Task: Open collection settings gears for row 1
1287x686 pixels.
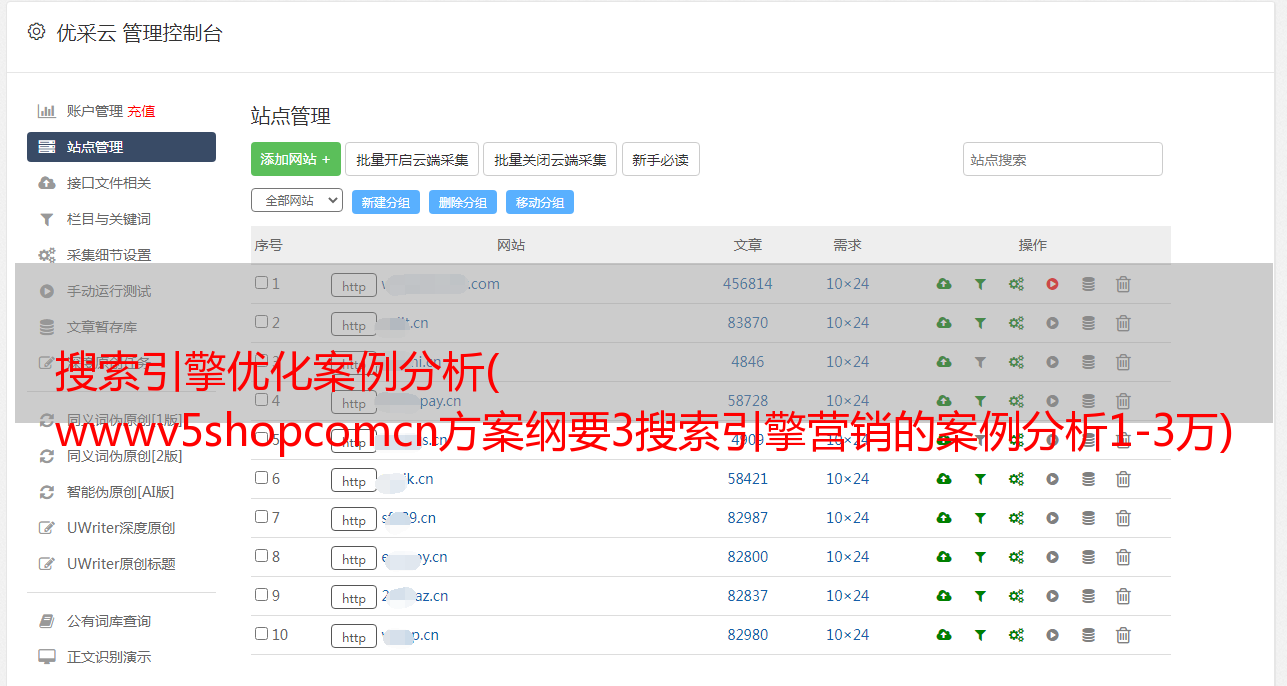Action: pyautogui.click(x=1016, y=284)
